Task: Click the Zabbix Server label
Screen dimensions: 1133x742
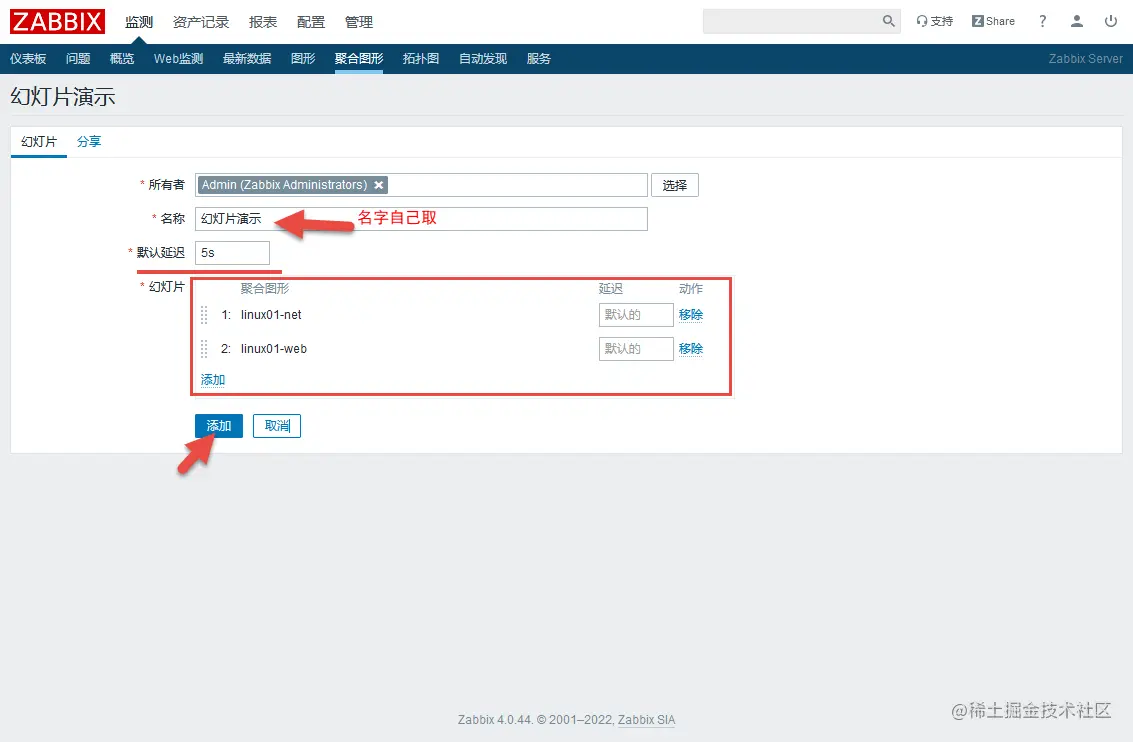Action: pos(1085,59)
